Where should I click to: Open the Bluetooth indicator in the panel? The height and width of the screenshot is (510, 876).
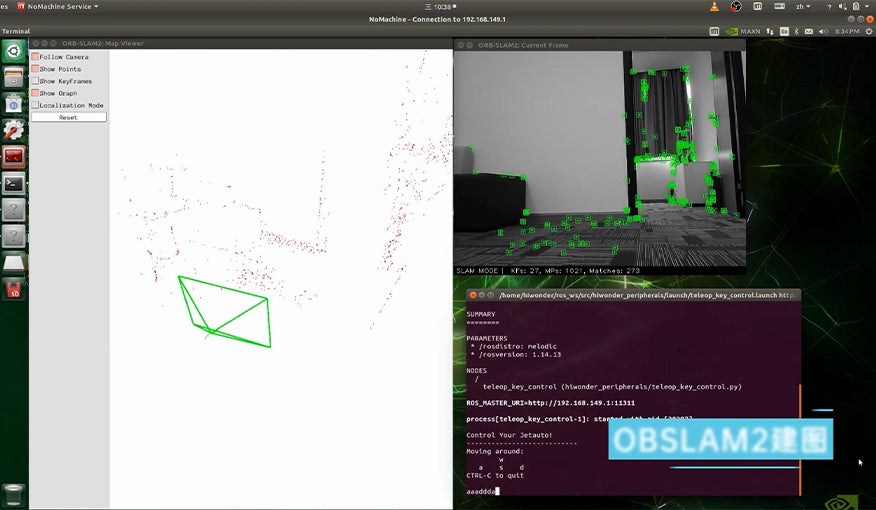tap(798, 31)
